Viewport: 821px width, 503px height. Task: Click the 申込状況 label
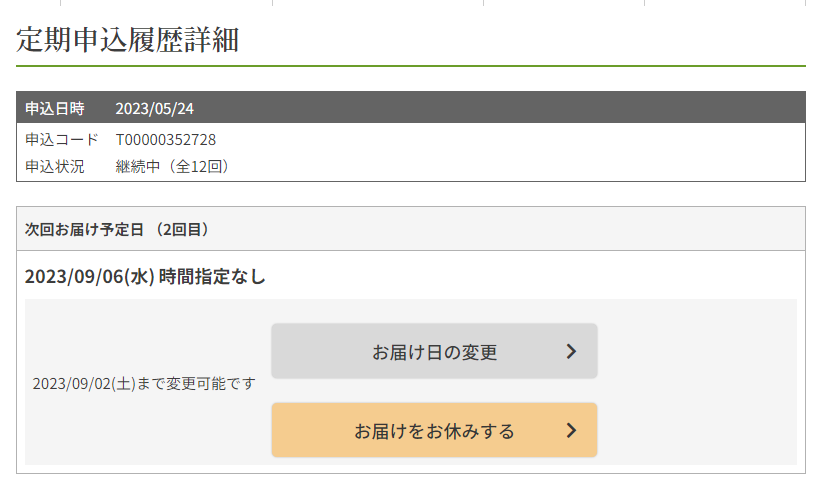point(55,166)
